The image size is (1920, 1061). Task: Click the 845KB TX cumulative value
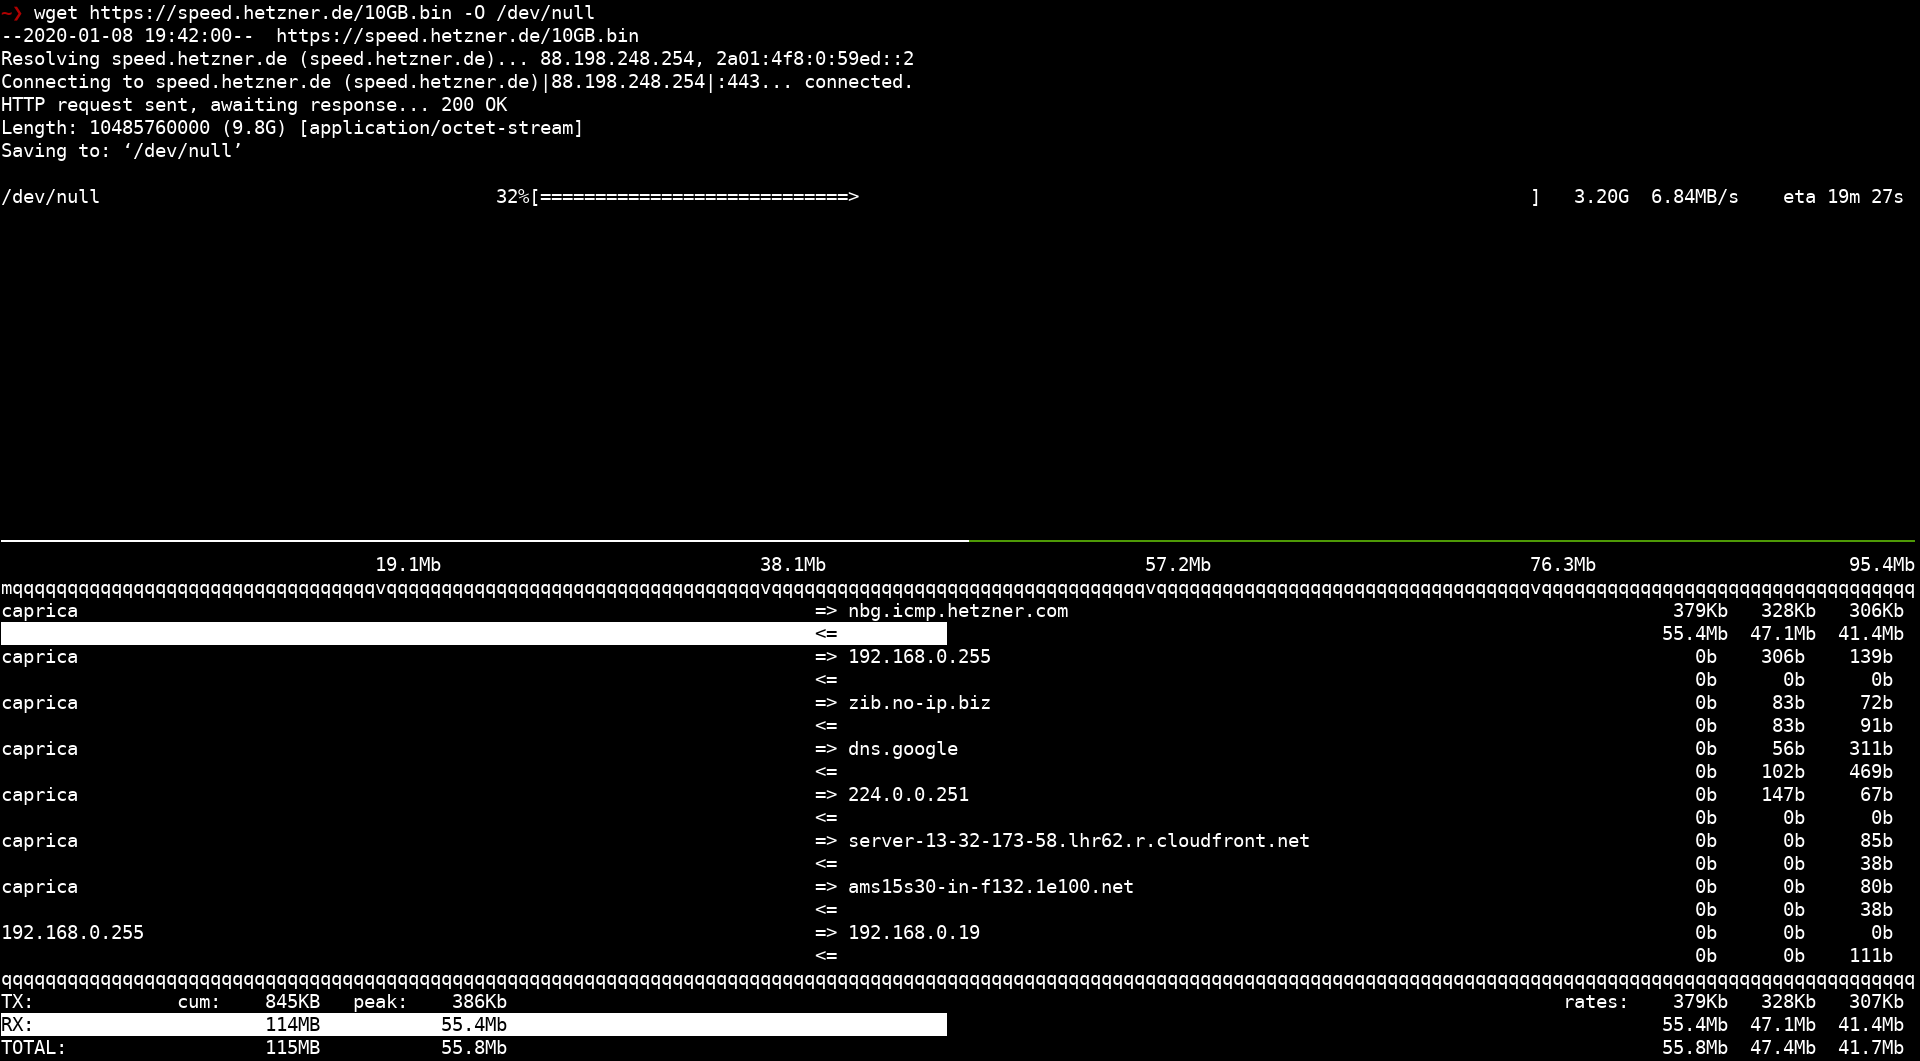tap(292, 1002)
